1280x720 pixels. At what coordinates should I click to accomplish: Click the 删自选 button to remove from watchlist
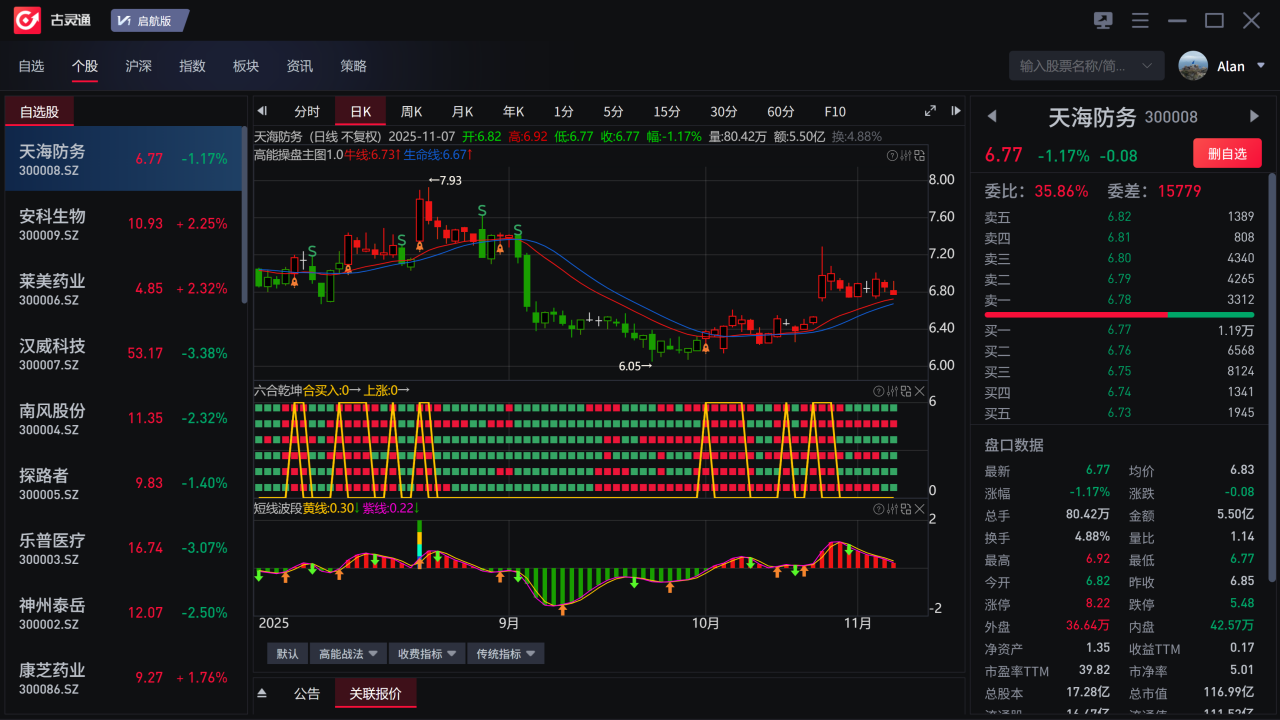1227,153
